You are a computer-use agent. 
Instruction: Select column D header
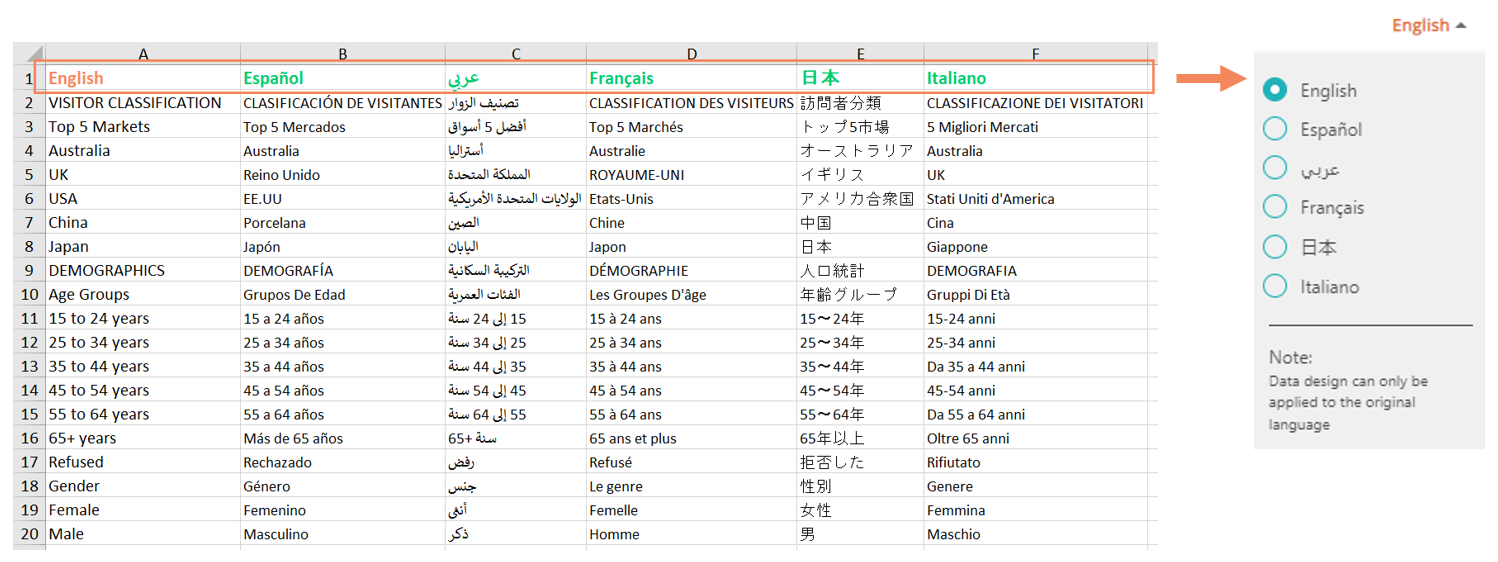pyautogui.click(x=692, y=54)
